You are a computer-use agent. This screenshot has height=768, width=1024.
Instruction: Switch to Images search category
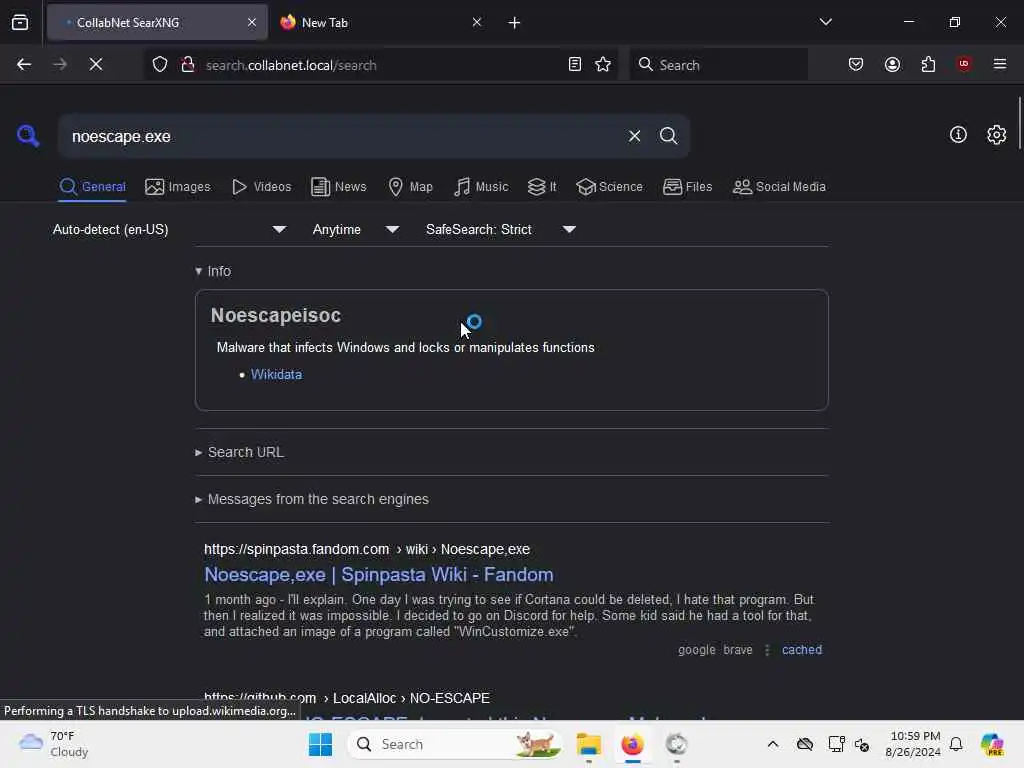[x=178, y=187]
